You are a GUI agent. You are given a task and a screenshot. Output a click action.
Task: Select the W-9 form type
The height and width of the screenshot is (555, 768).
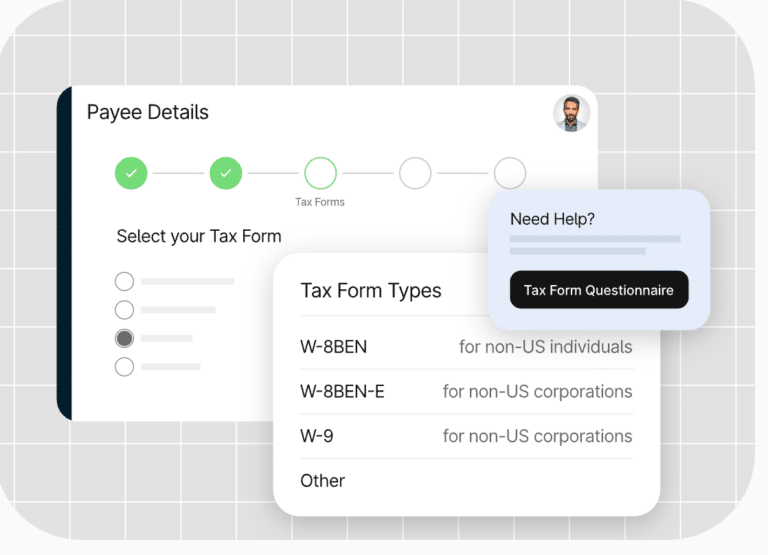tap(318, 436)
